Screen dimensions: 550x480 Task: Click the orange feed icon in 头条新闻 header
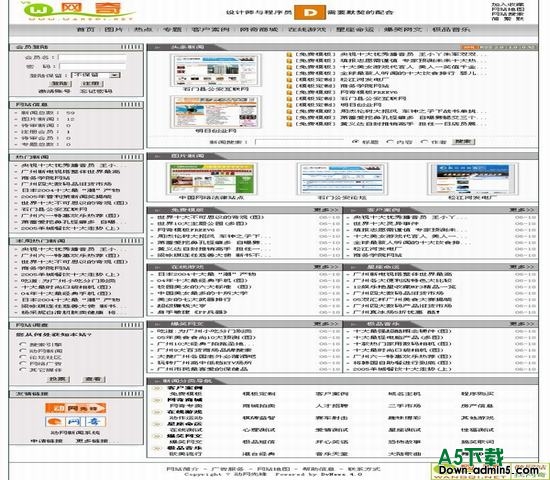coord(470,47)
